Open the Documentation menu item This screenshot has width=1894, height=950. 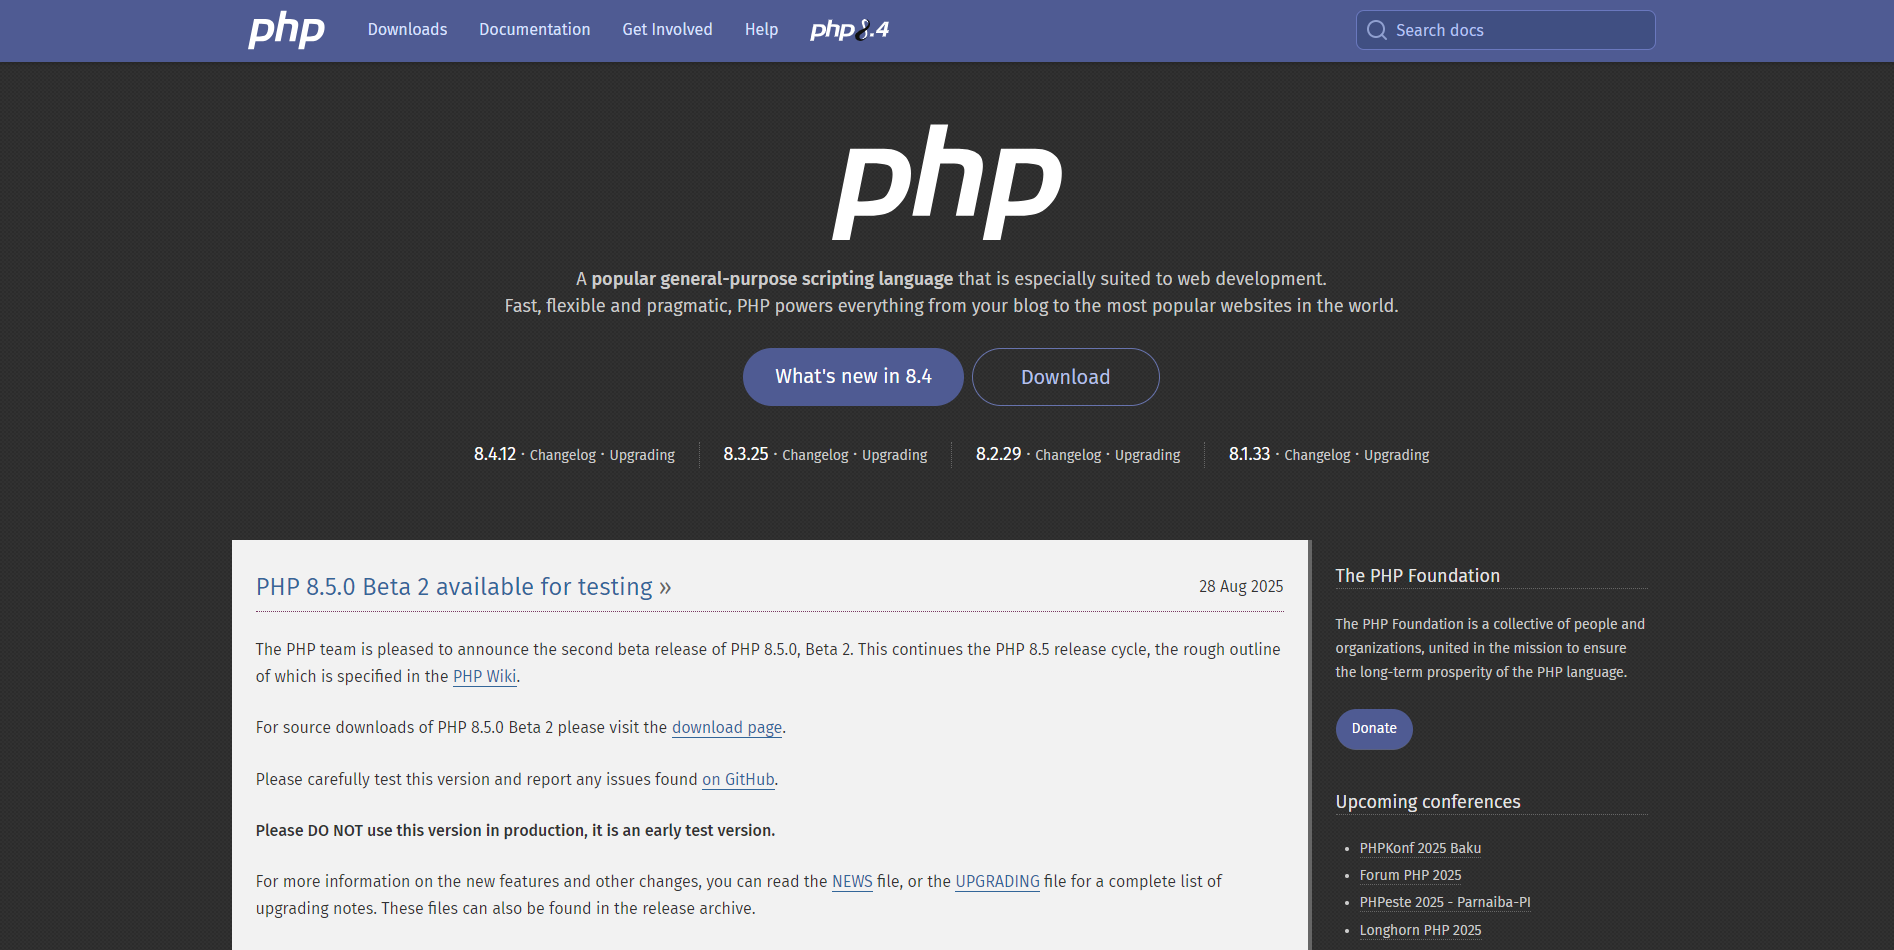(x=534, y=29)
